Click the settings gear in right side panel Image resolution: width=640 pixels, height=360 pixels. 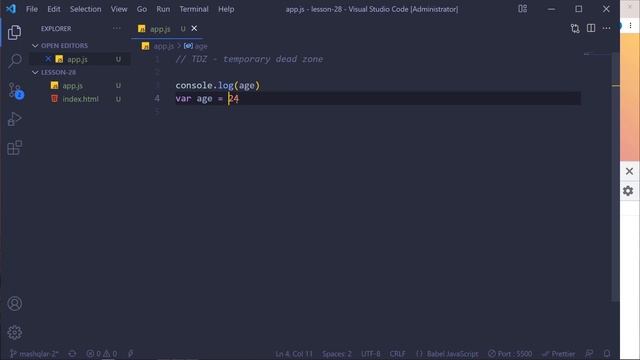point(628,191)
